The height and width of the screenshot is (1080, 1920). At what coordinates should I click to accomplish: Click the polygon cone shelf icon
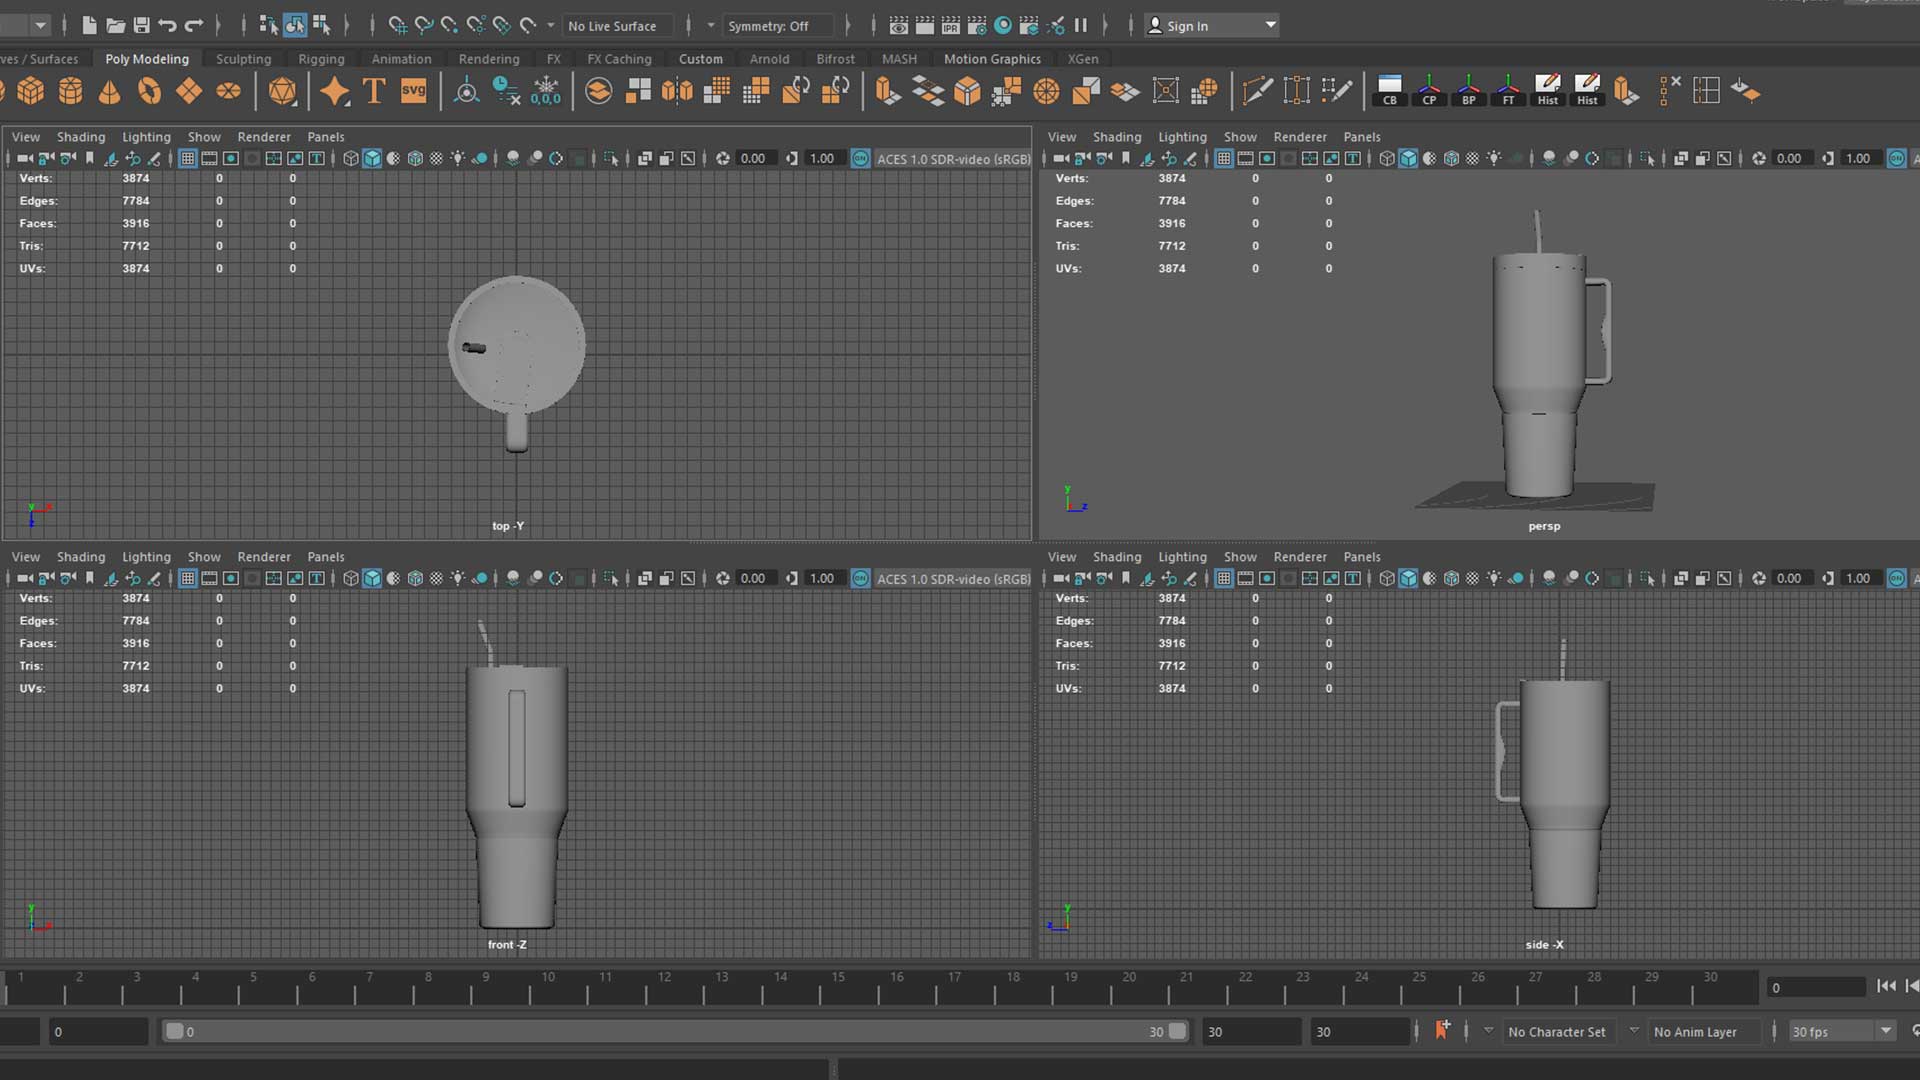coord(110,92)
